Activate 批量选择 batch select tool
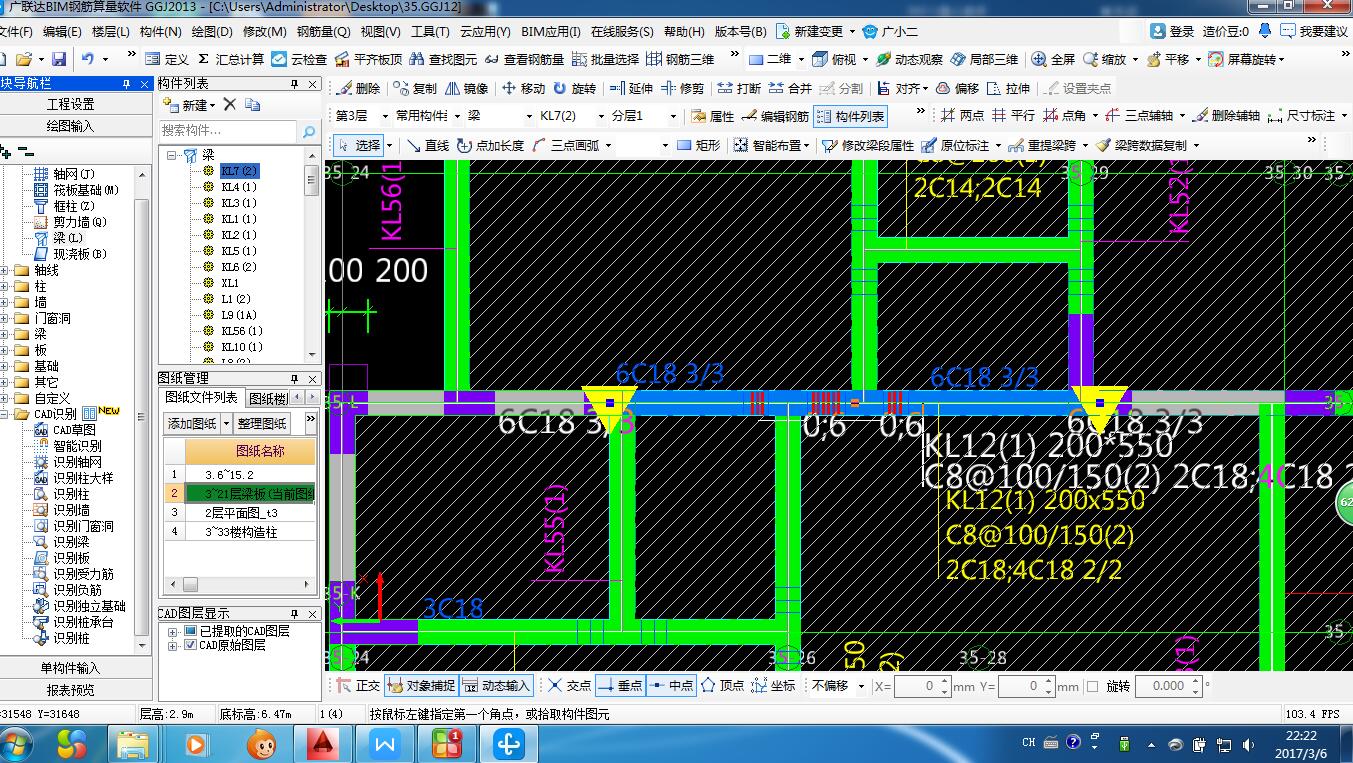1353x763 pixels. pyautogui.click(x=605, y=60)
